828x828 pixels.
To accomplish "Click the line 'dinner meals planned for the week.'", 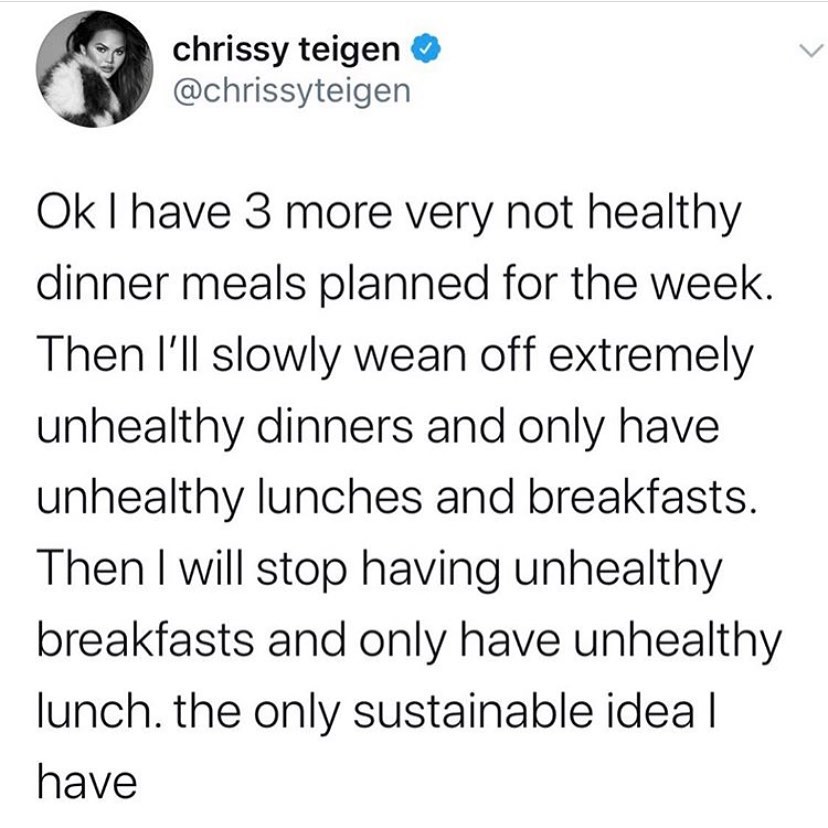I will [404, 285].
